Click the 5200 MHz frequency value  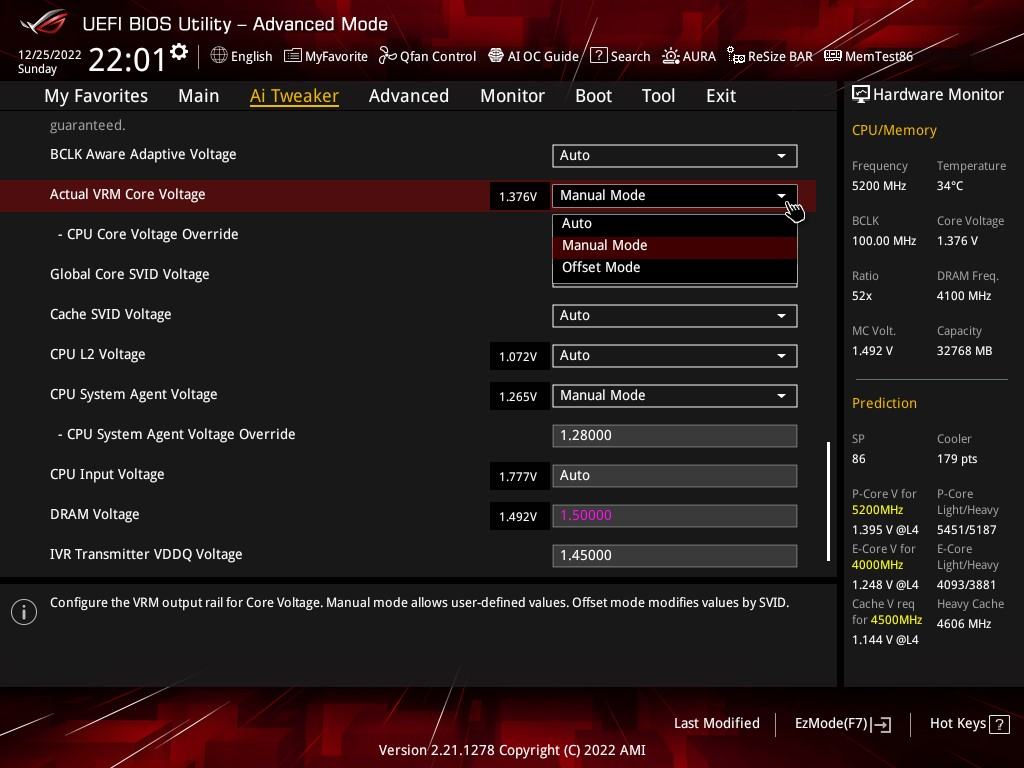(x=878, y=185)
